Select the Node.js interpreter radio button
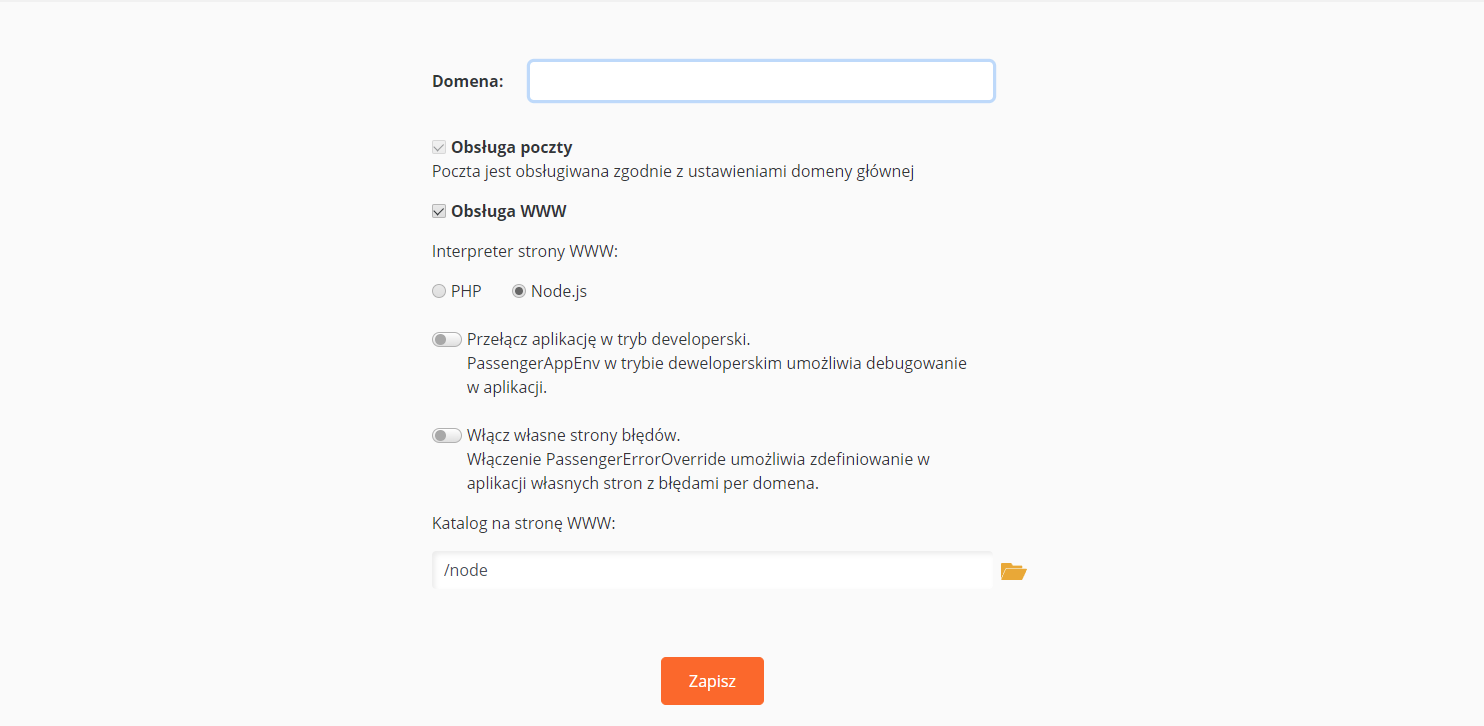Screen dimensions: 1484x726 pos(518,292)
